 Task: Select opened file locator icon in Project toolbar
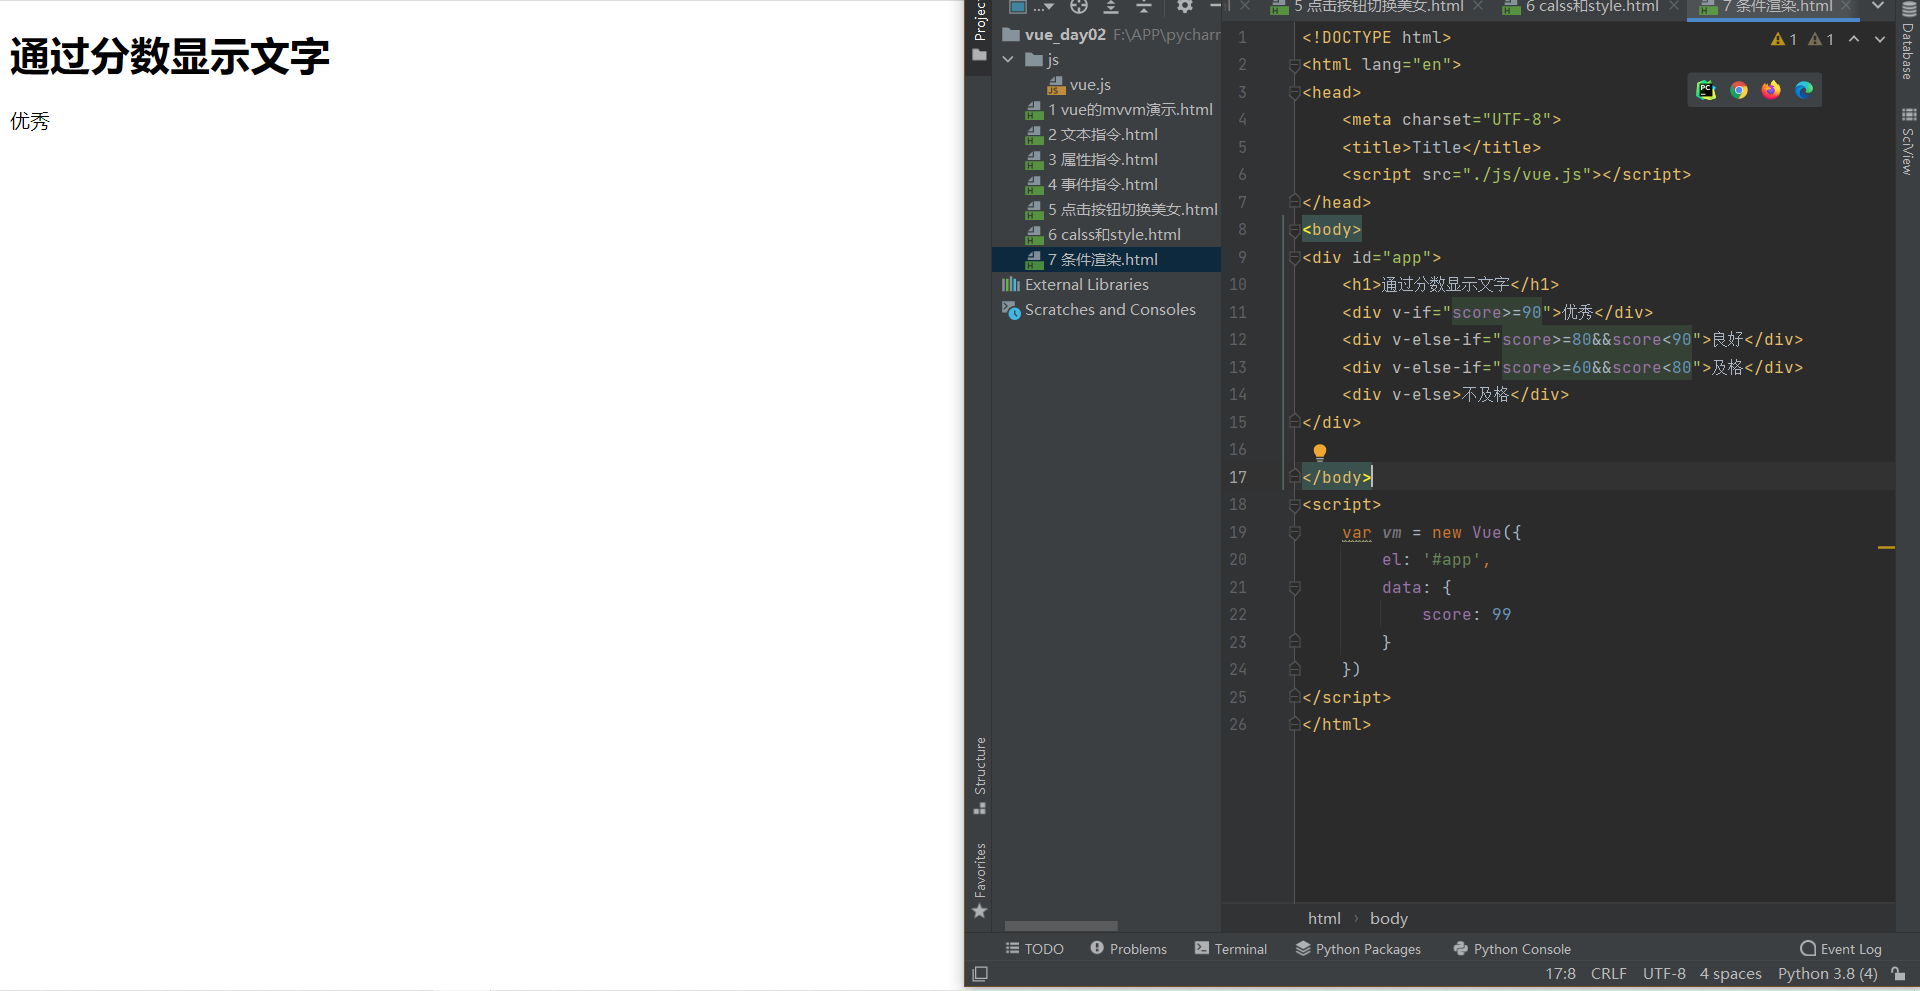[x=1079, y=7]
